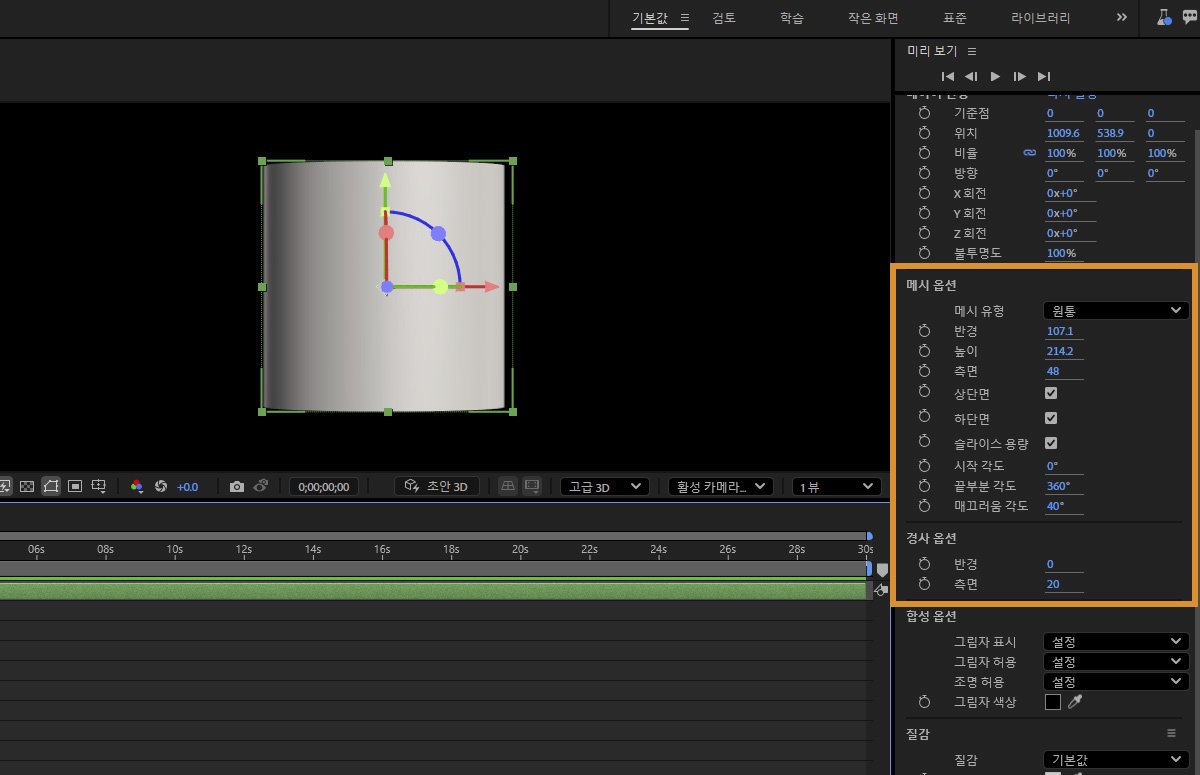Pick shadow color with the eyedropper icon

pyautogui.click(x=1075, y=702)
